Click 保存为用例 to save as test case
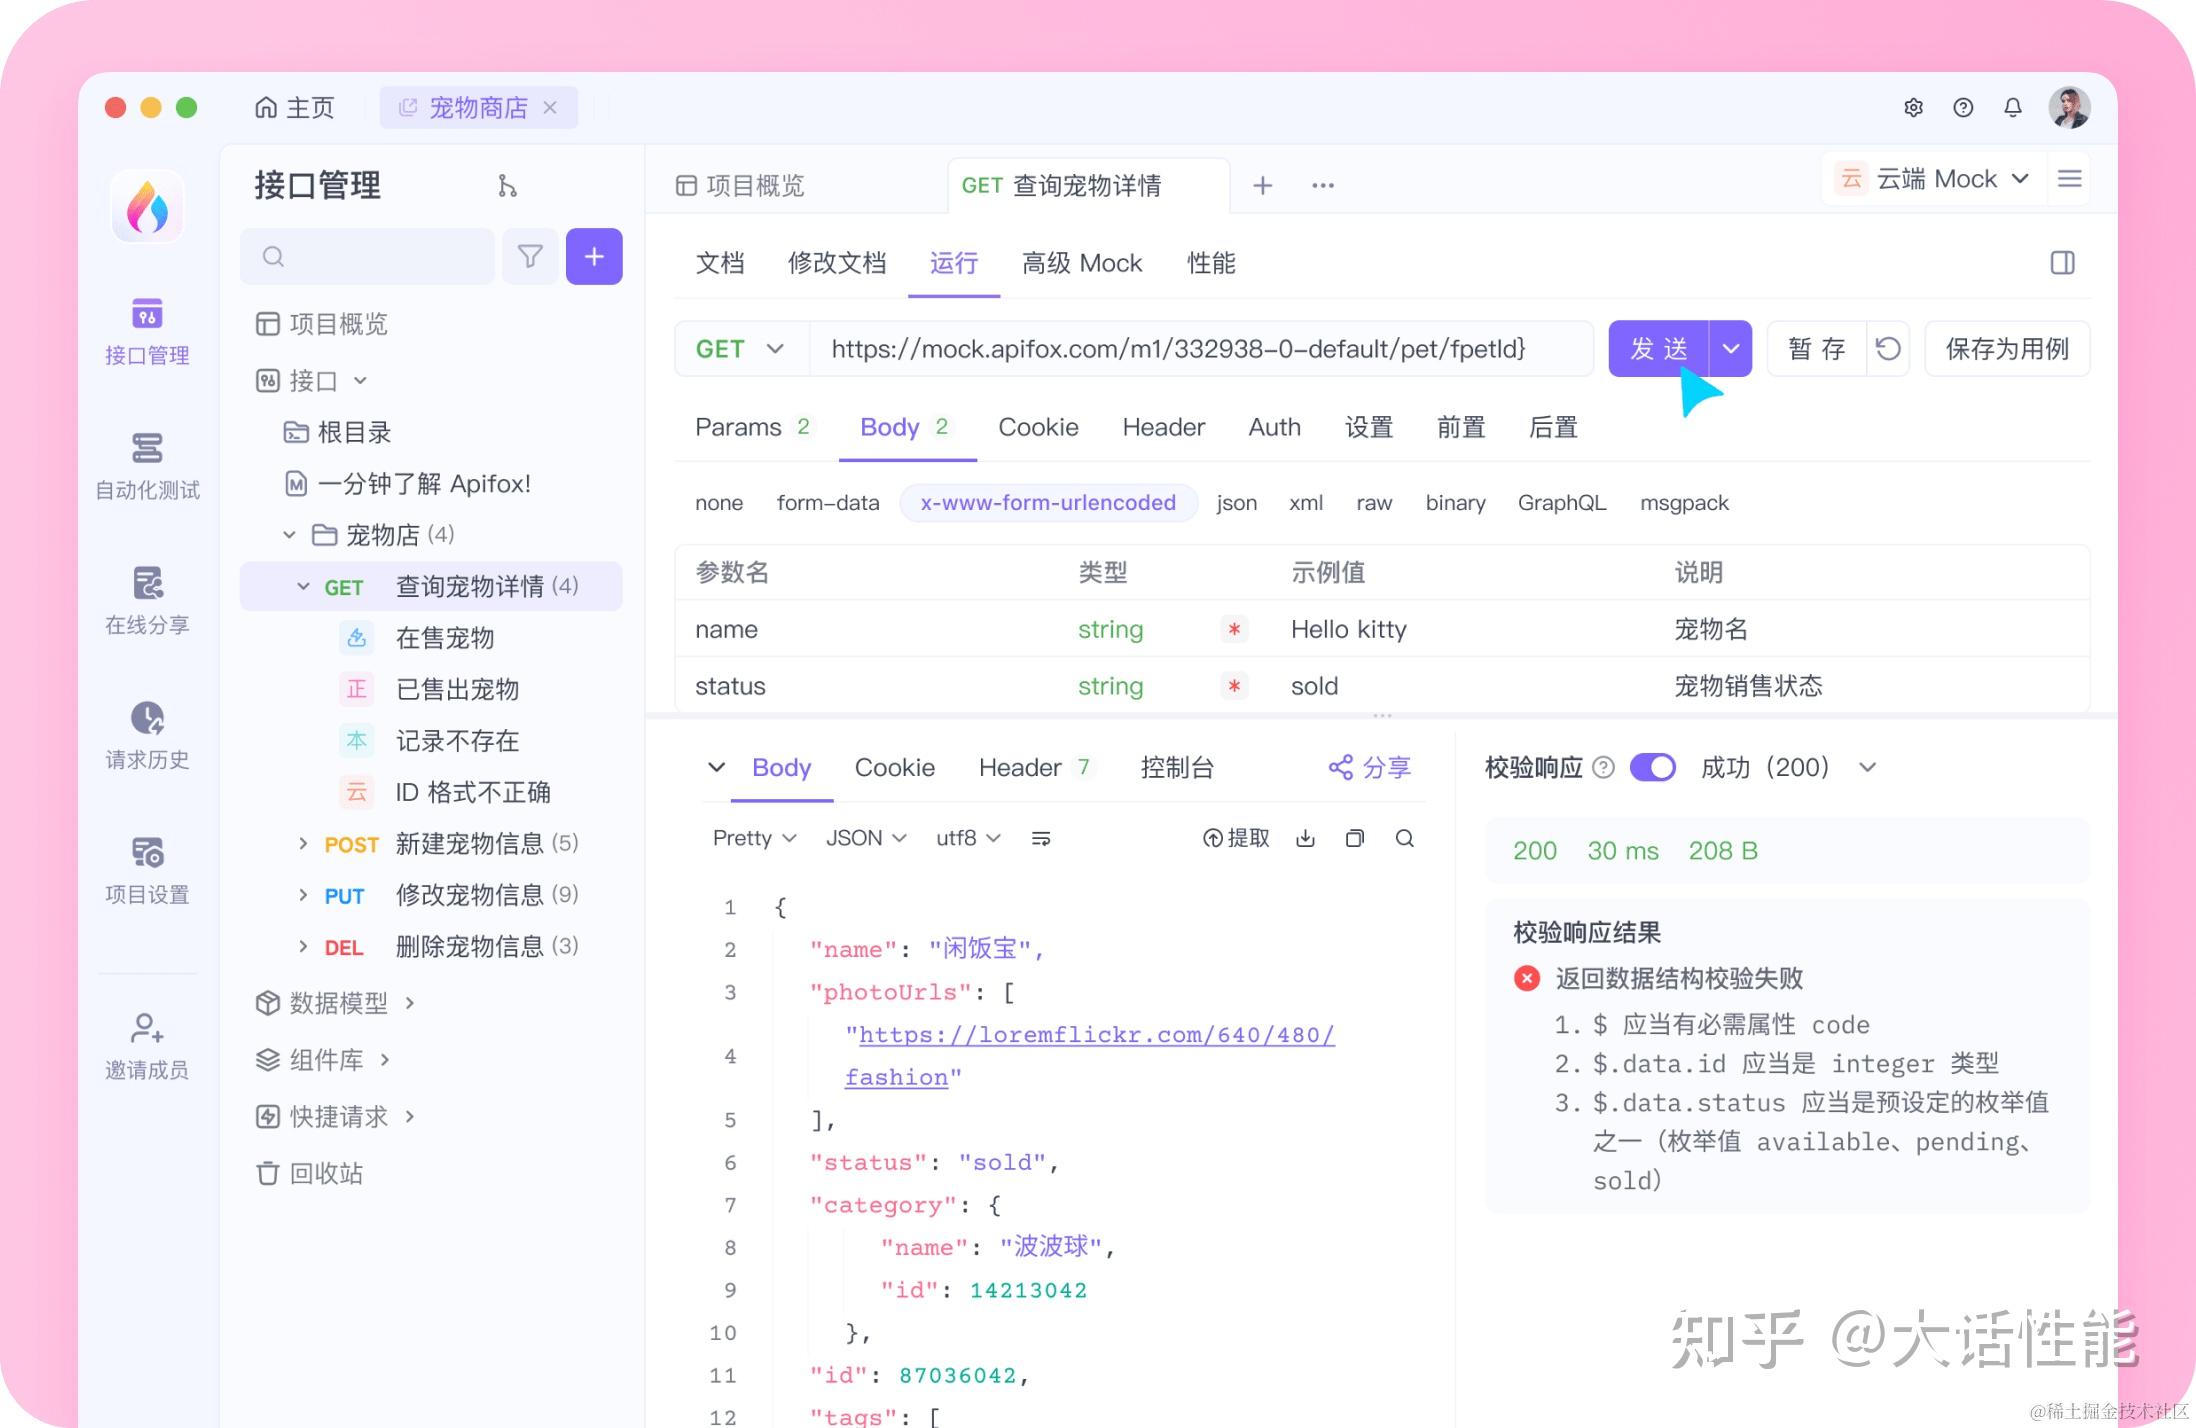 coord(2006,349)
